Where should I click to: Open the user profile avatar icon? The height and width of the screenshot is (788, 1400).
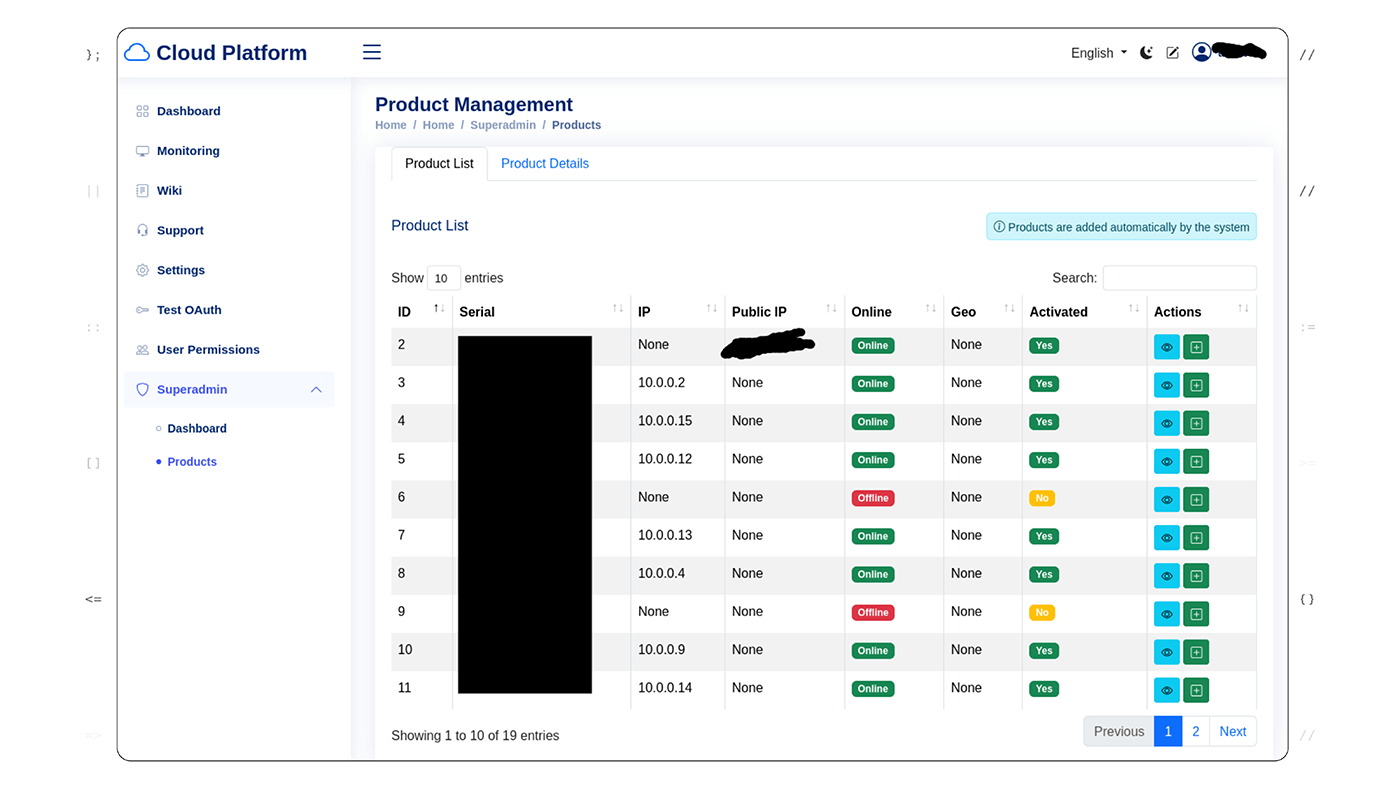(1202, 52)
